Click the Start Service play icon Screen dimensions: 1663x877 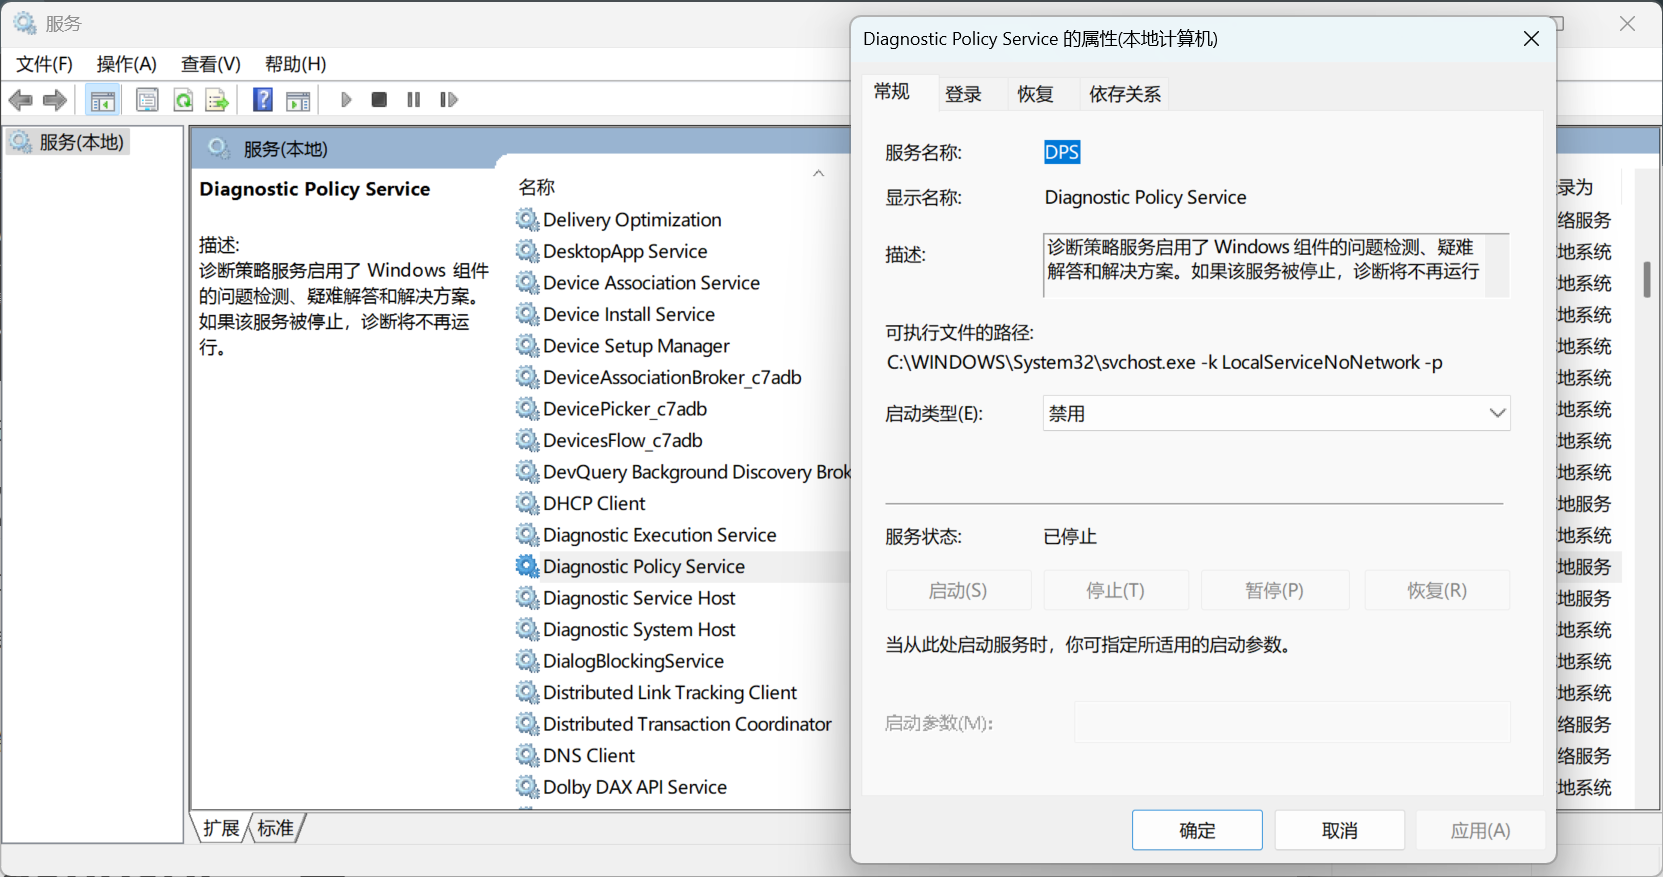tap(346, 100)
